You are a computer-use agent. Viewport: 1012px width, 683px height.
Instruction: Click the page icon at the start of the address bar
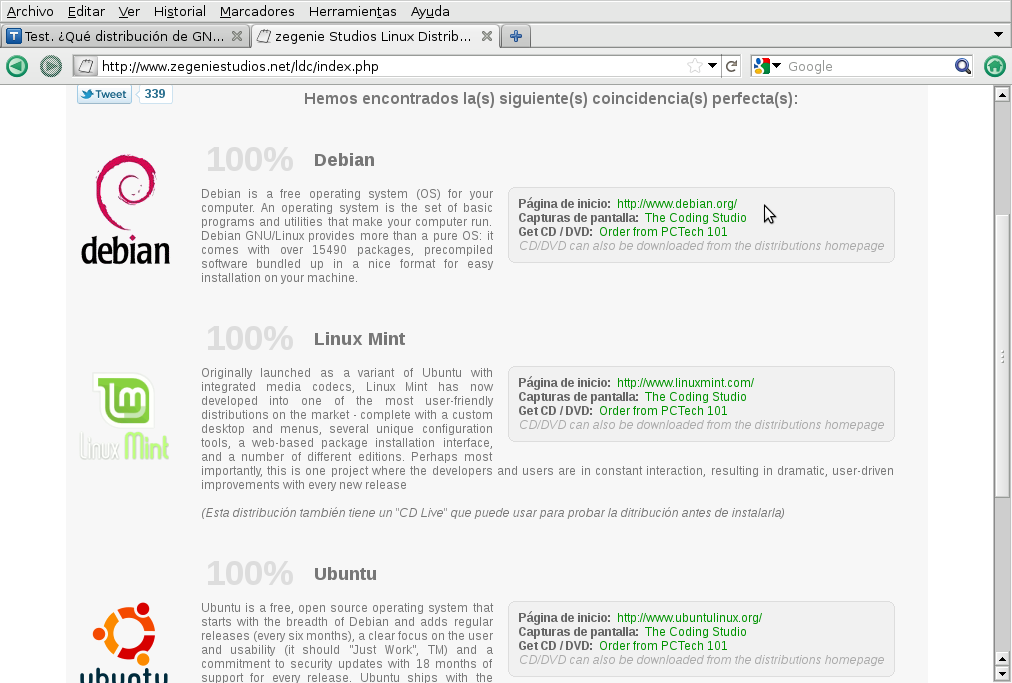click(86, 66)
